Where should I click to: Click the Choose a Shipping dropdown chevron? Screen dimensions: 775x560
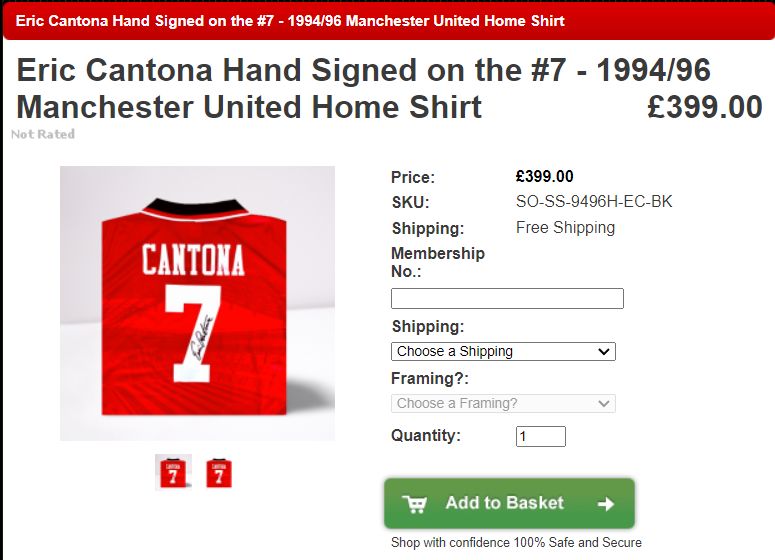(x=603, y=351)
